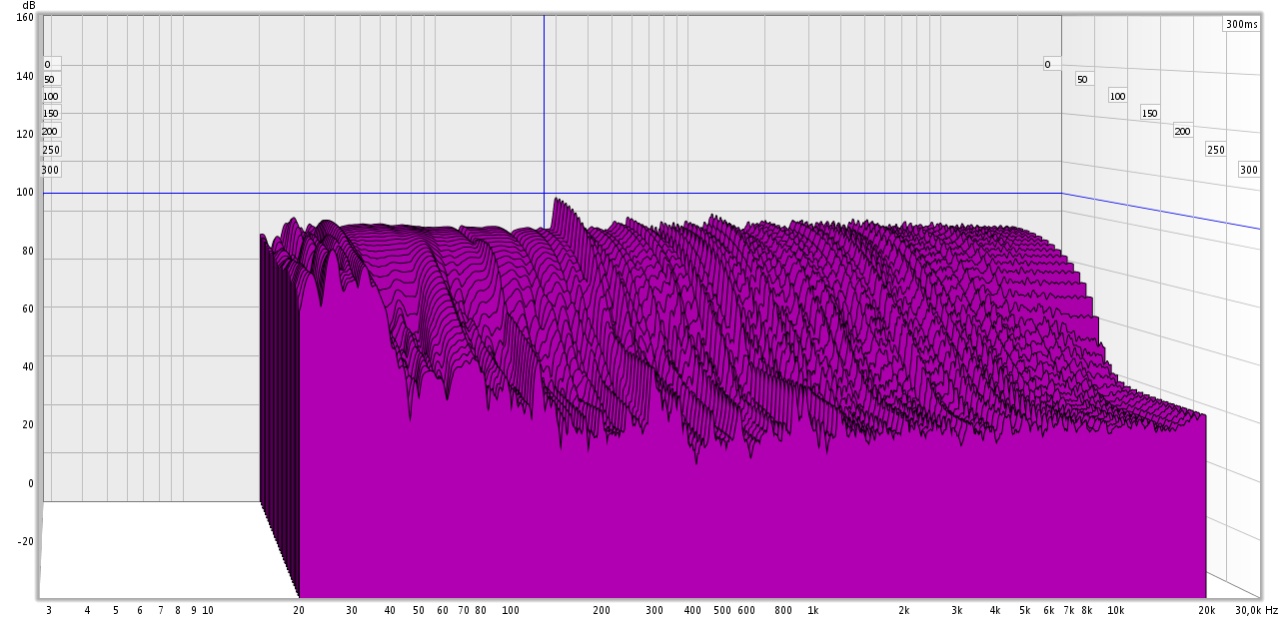Click the 1k tick on frequency axis
Screen dimensions: 1279x620
pos(813,609)
